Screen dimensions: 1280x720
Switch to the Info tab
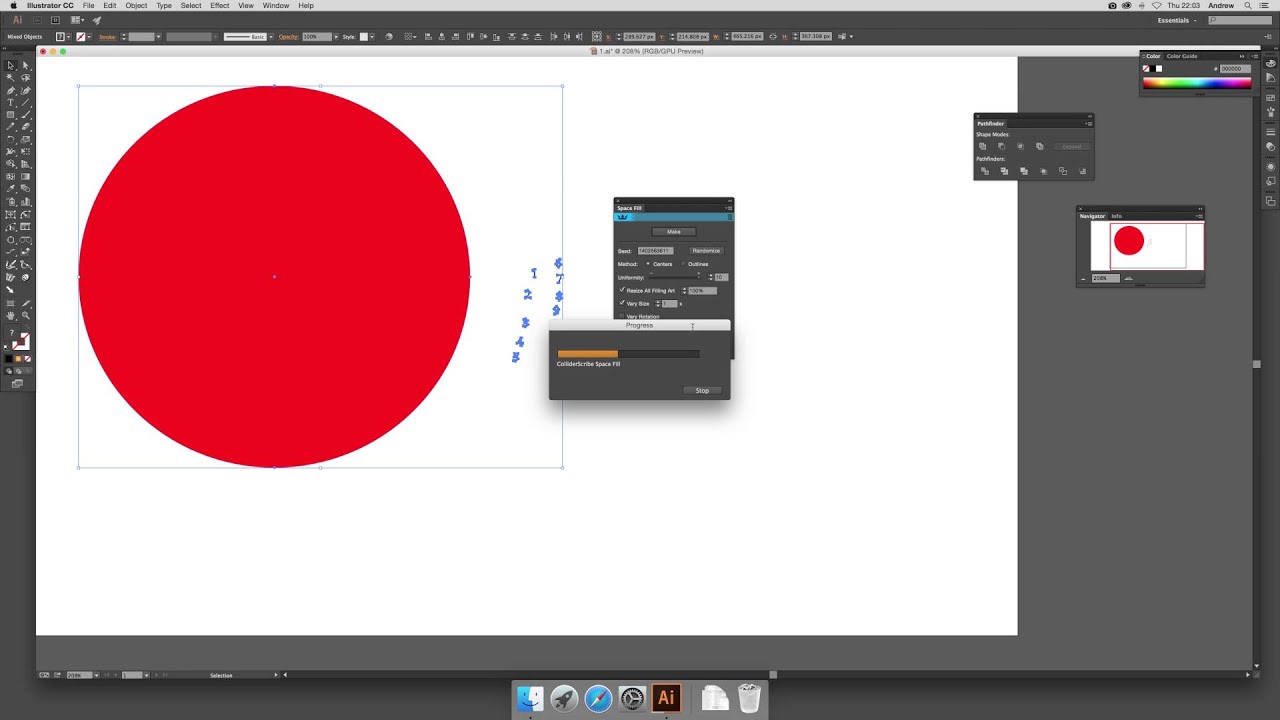tap(1117, 216)
